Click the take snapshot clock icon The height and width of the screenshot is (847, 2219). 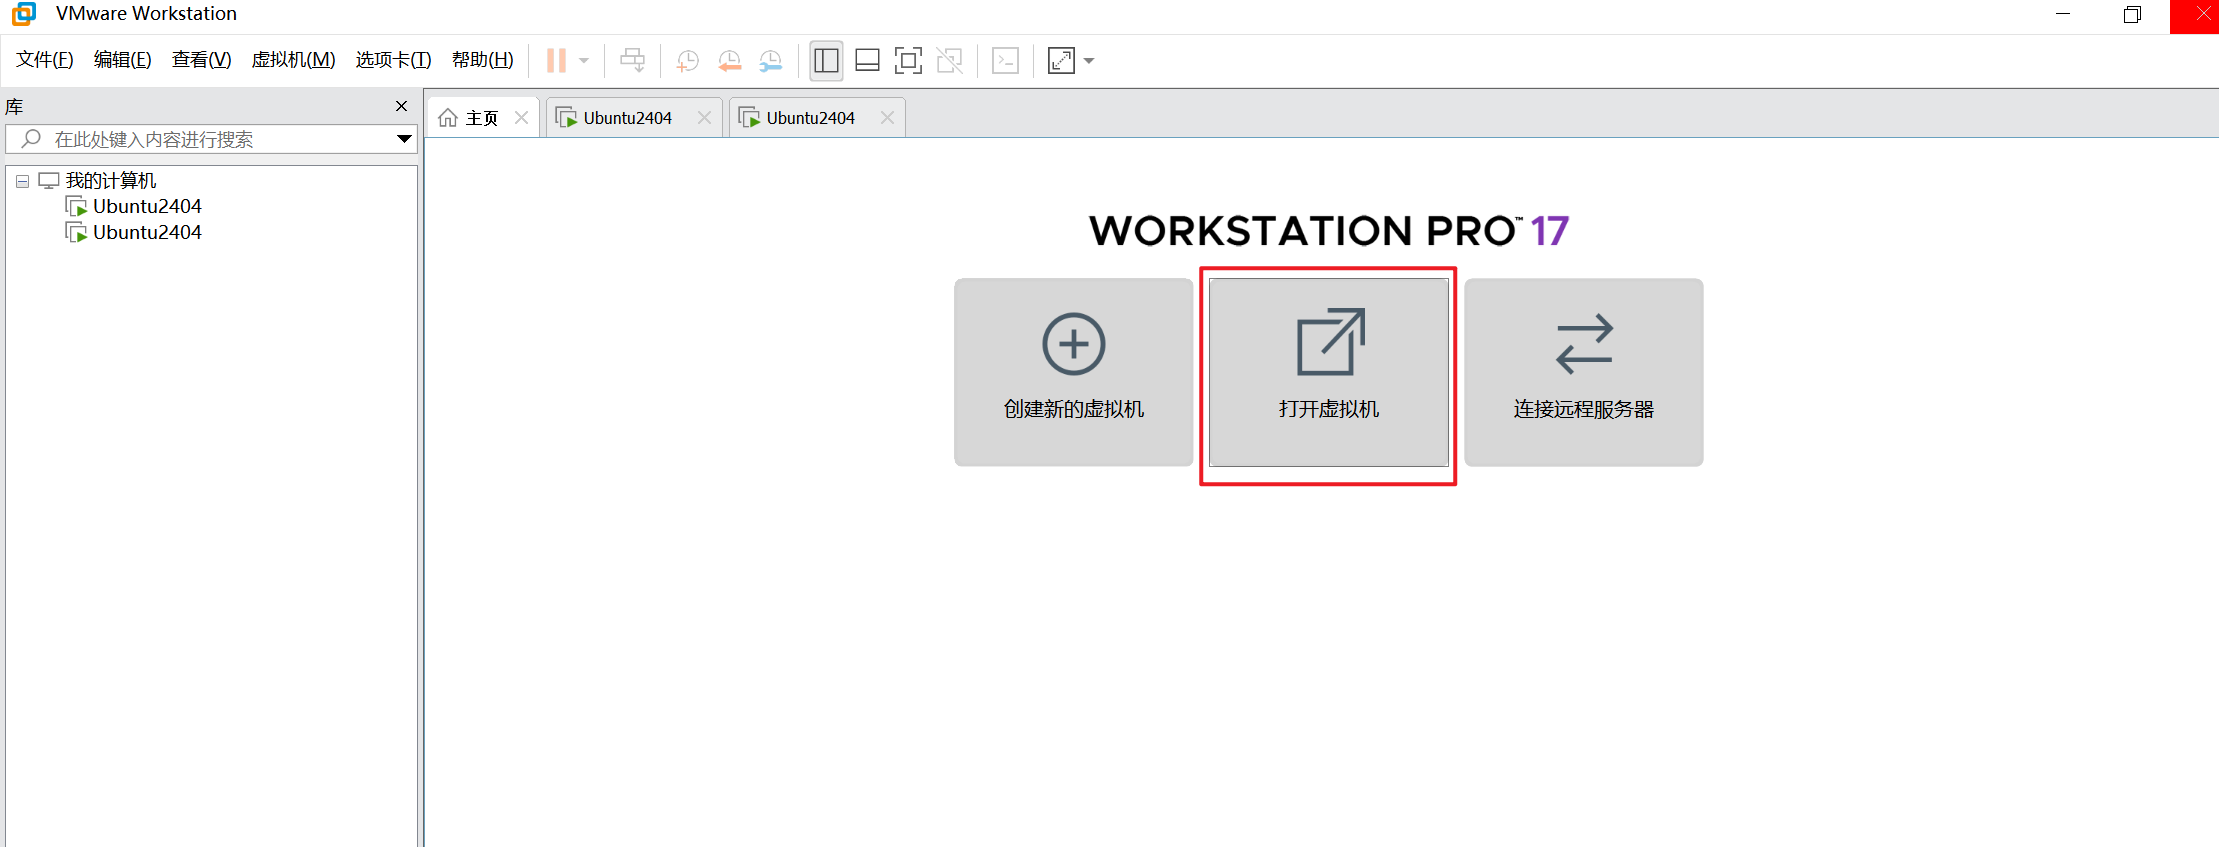(x=687, y=61)
